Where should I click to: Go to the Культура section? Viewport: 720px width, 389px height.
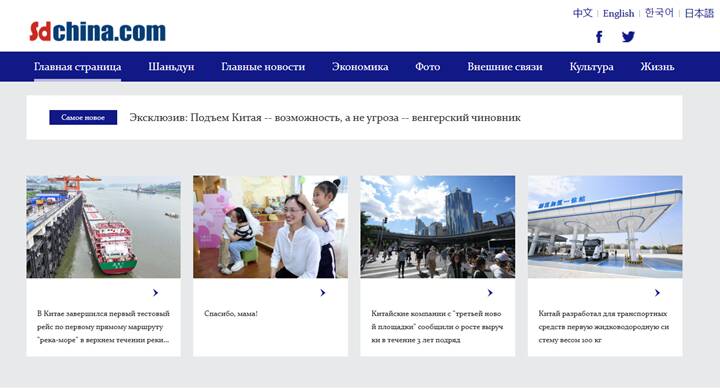point(591,67)
